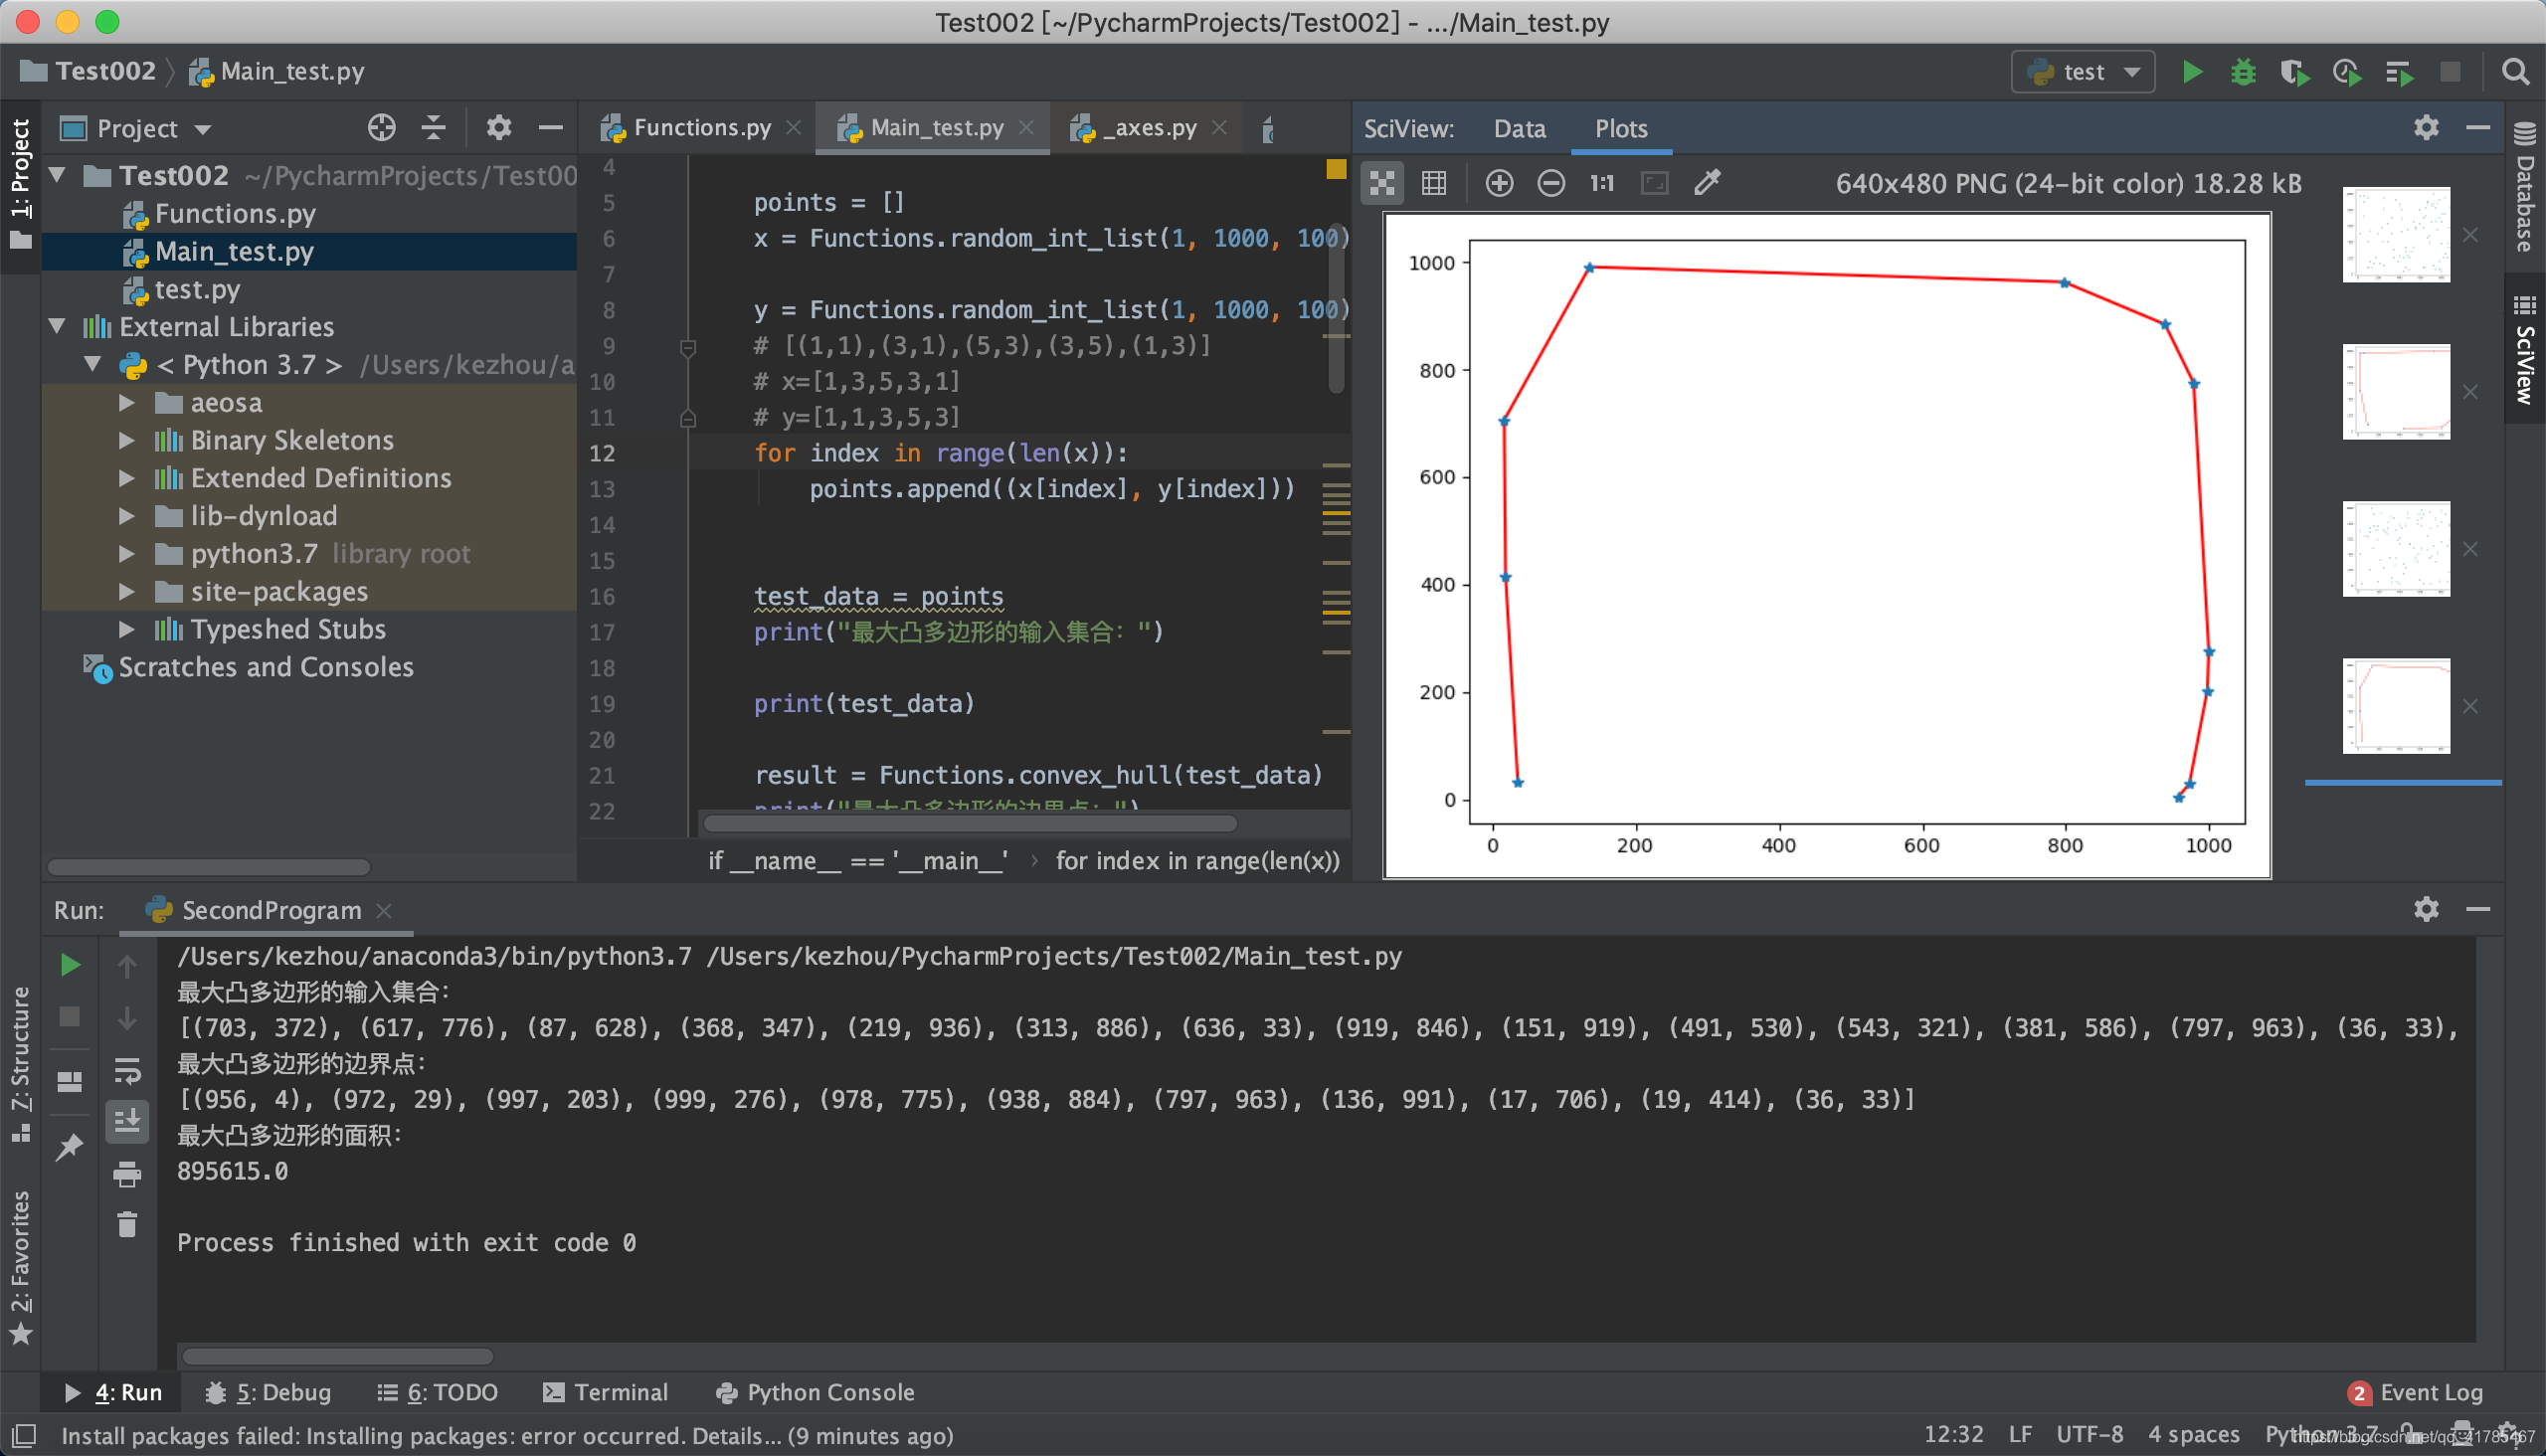Expand the site-packages folder
2546x1456 pixels.
tap(127, 591)
